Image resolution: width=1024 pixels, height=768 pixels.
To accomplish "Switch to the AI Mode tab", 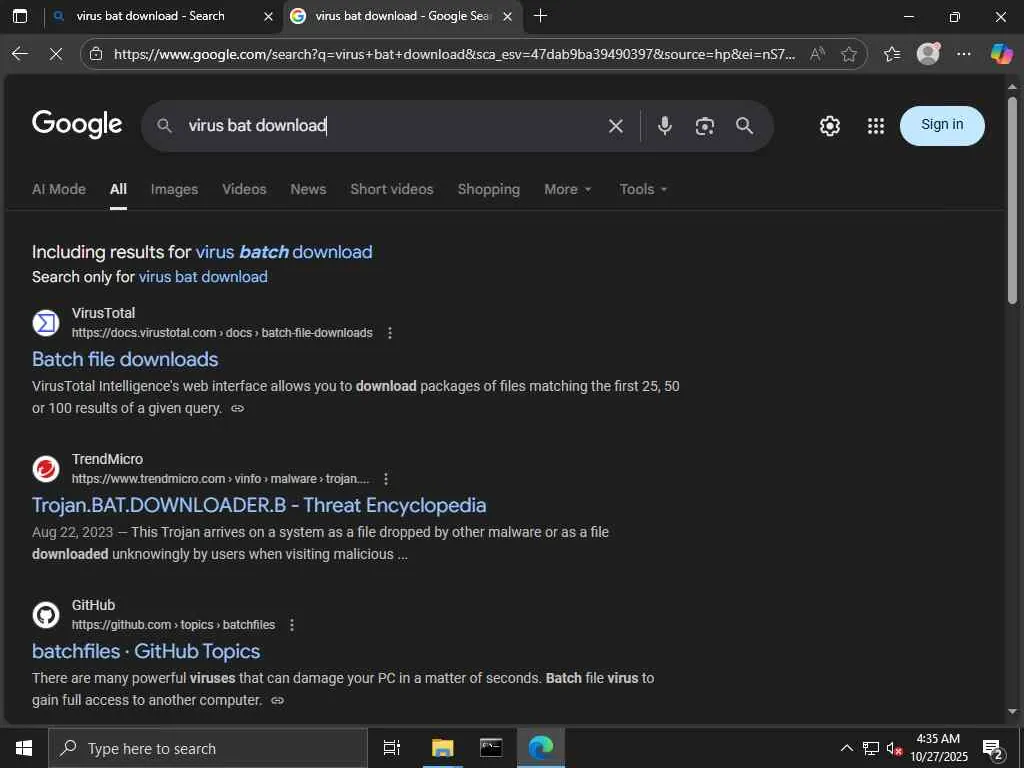I will (59, 189).
